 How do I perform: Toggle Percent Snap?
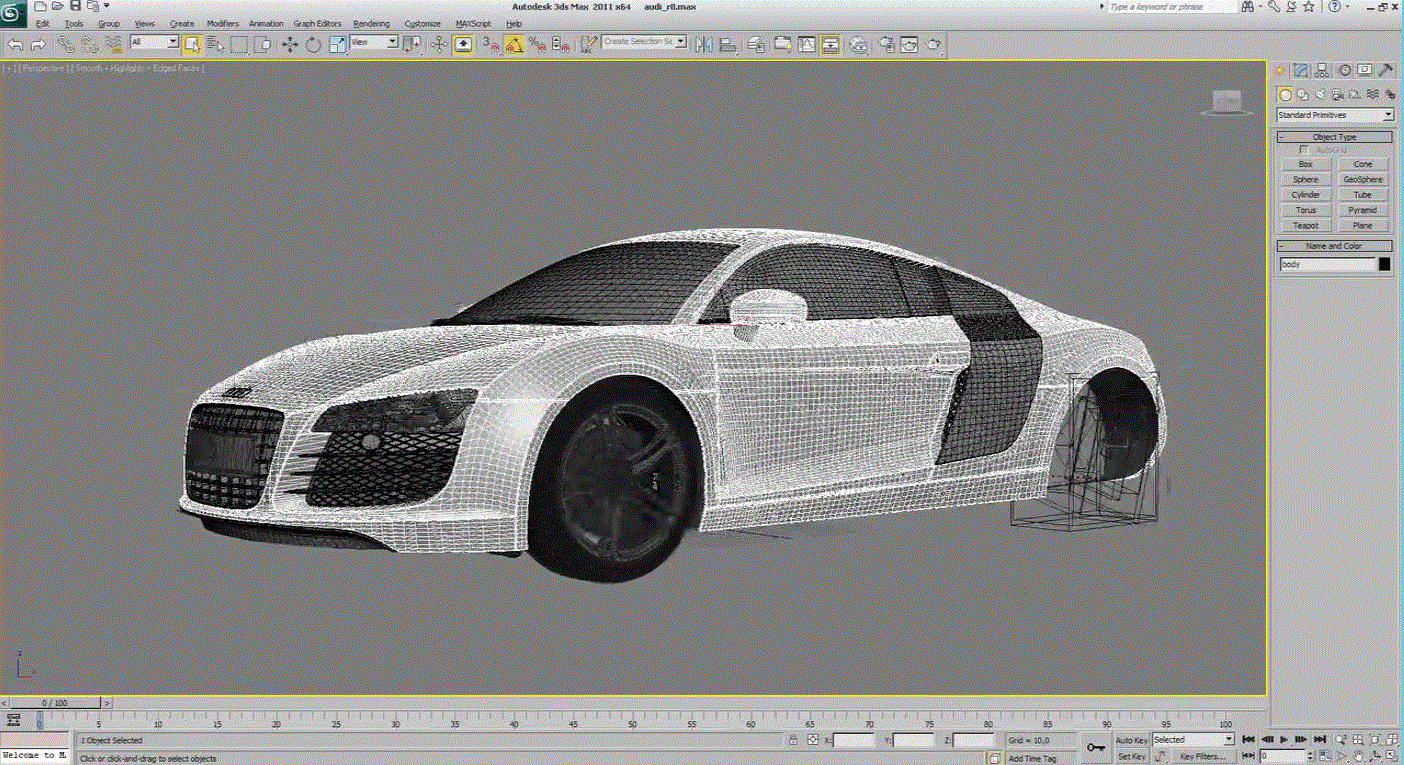[538, 44]
